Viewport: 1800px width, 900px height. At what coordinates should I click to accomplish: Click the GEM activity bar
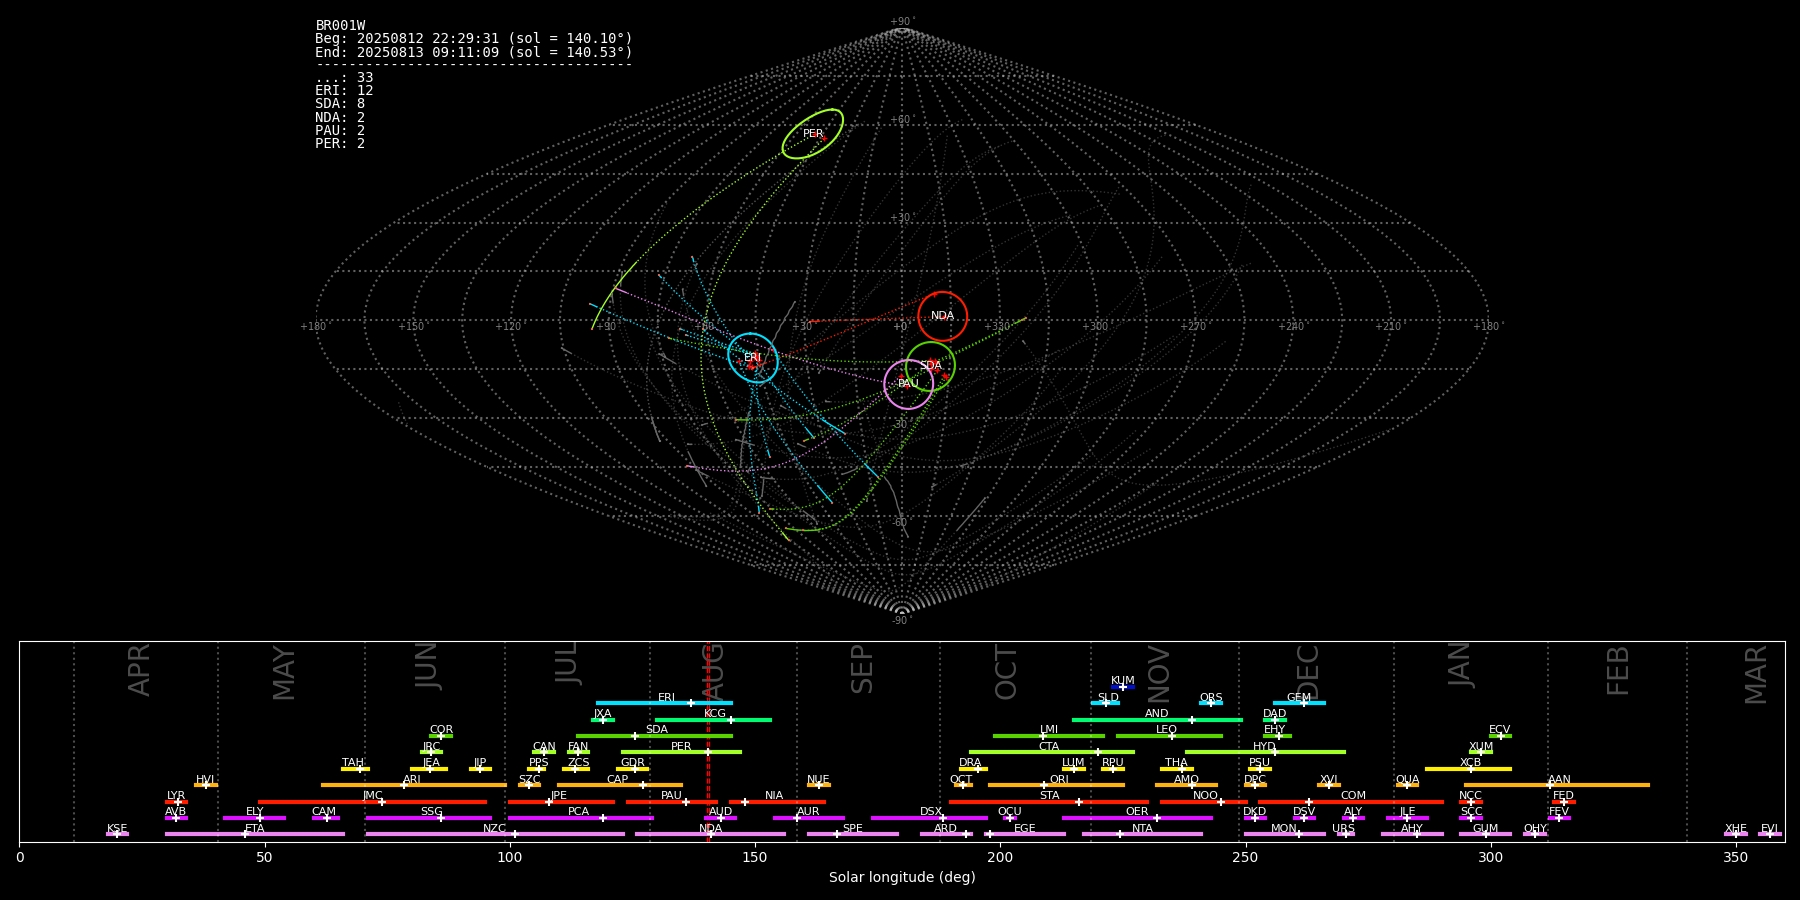(1299, 703)
